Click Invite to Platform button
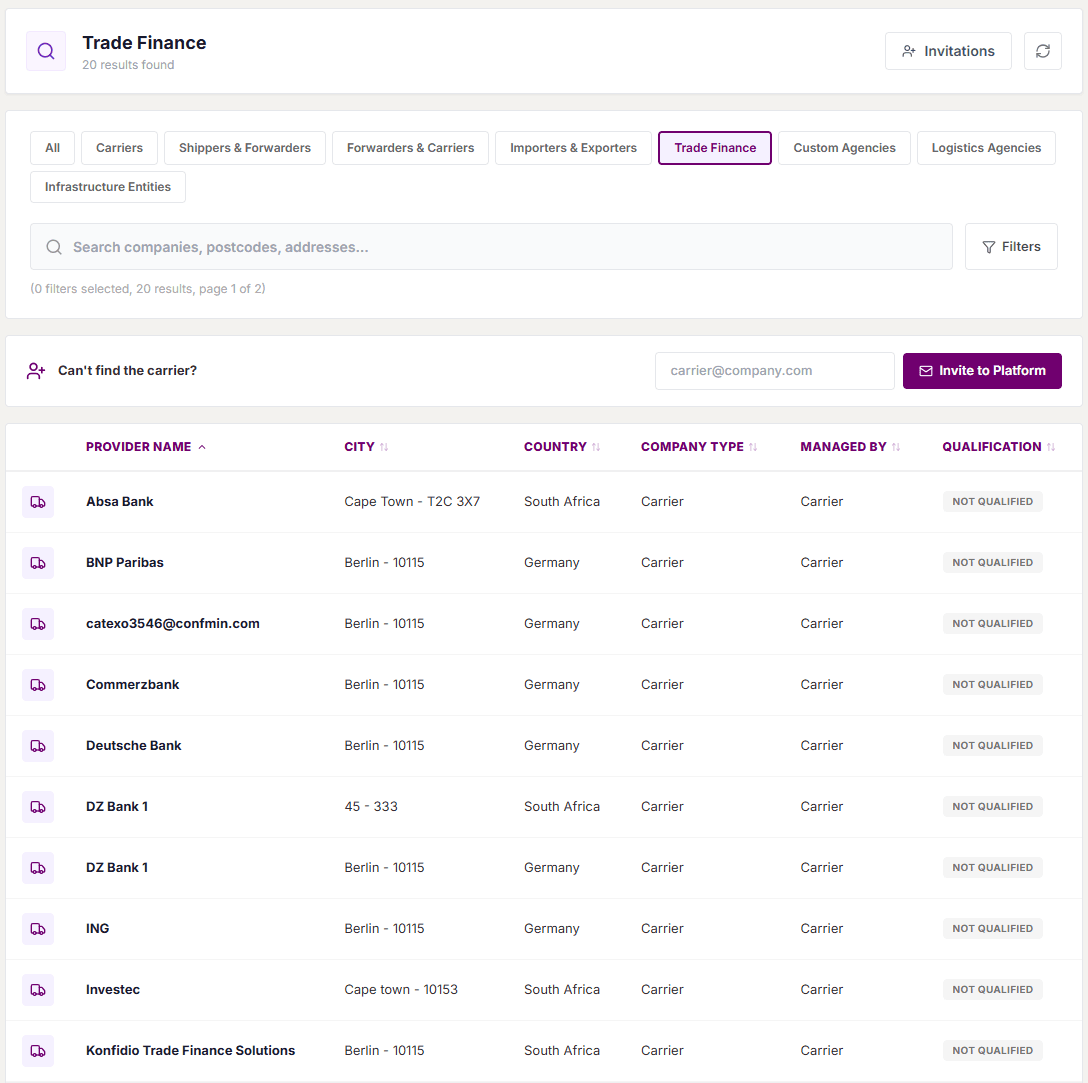The width and height of the screenshot is (1088, 1083). (982, 370)
